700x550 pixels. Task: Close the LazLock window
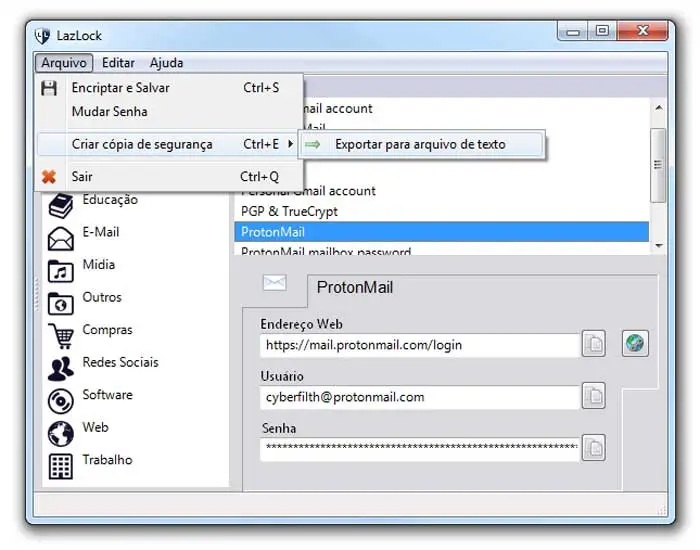coord(642,31)
